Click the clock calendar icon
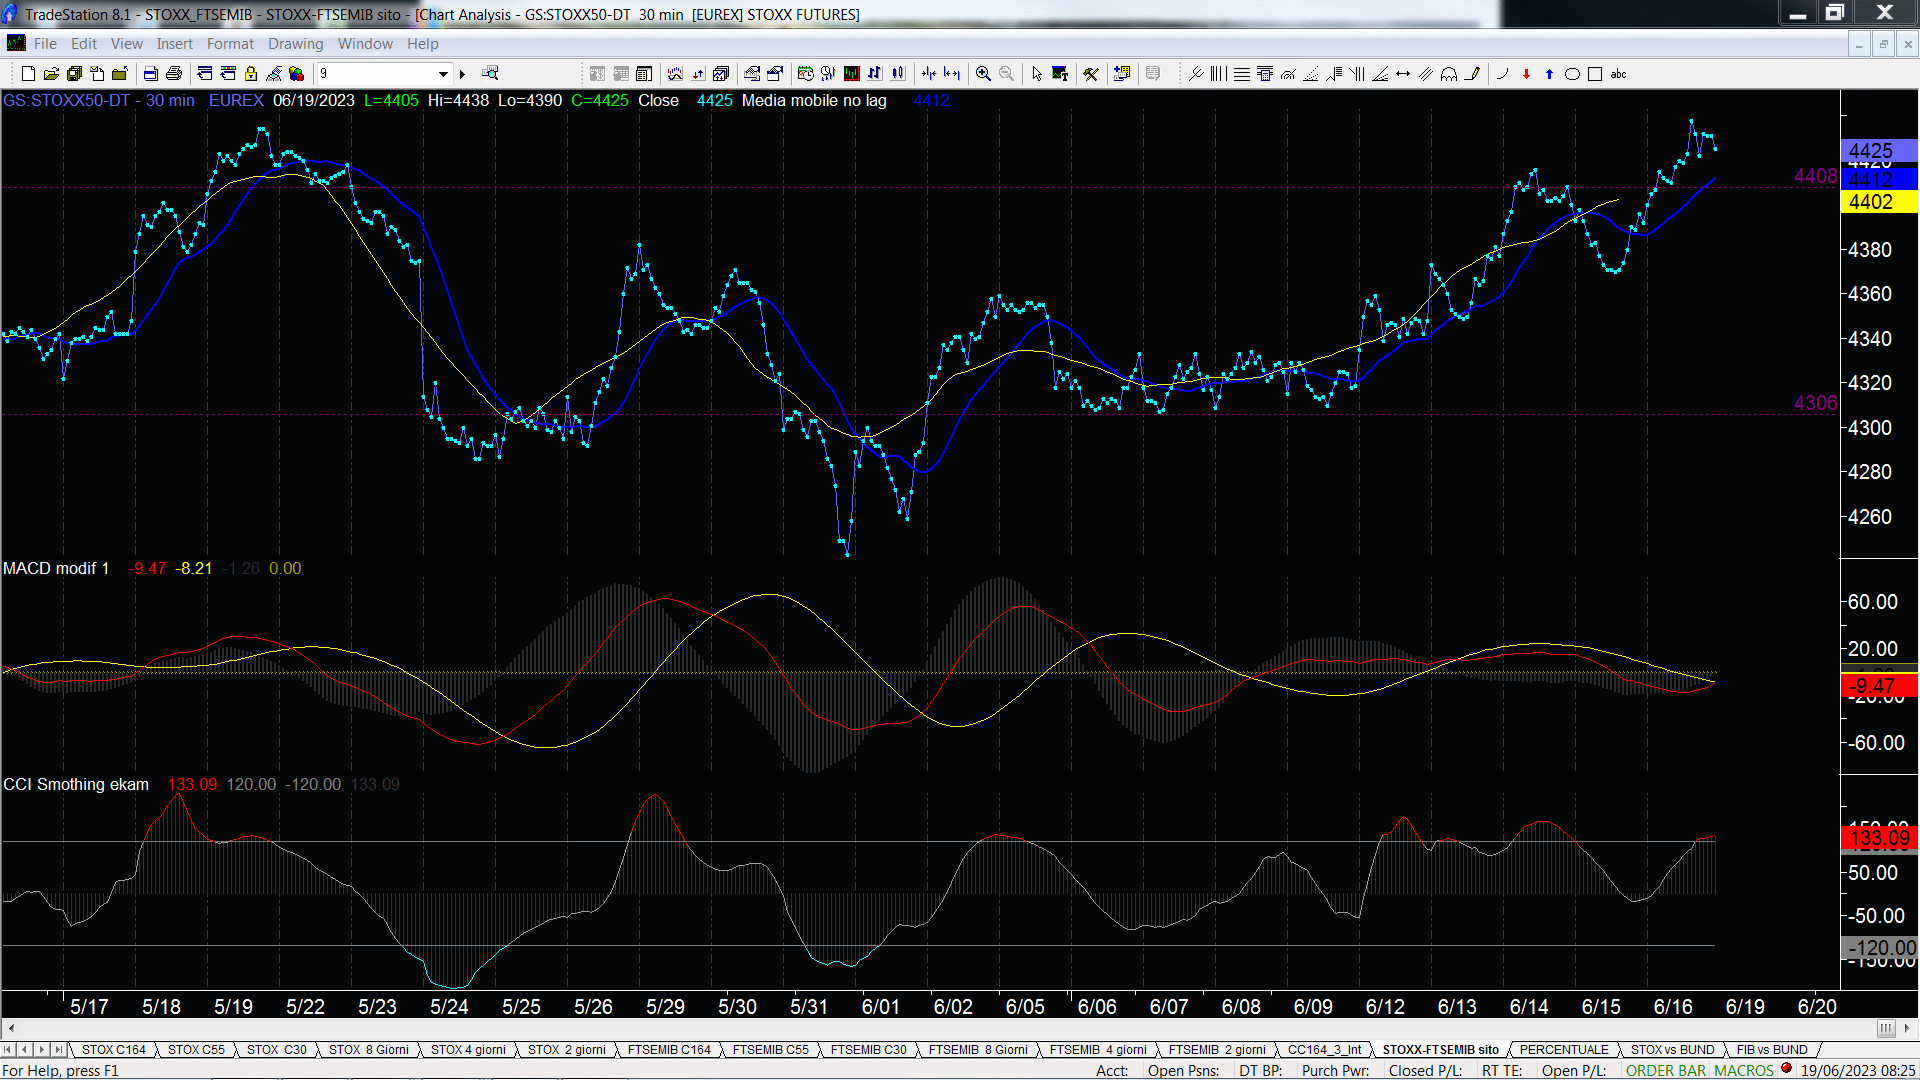Image resolution: width=1920 pixels, height=1080 pixels. click(805, 74)
